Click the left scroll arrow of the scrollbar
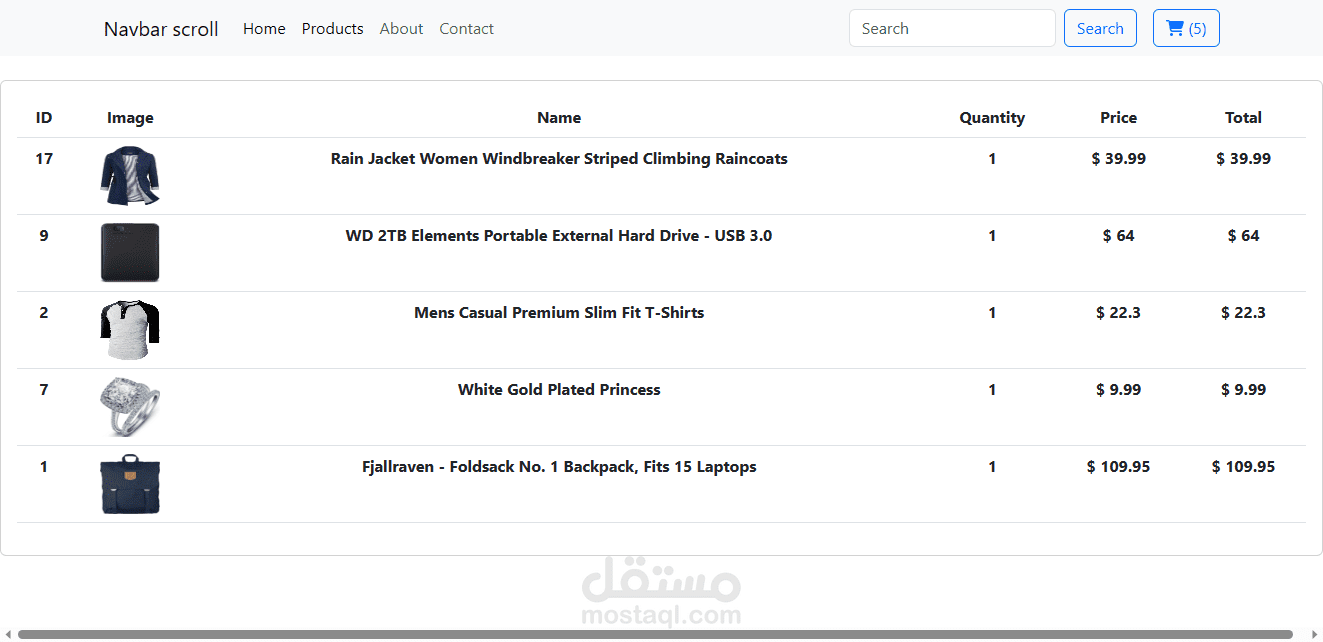 point(8,634)
